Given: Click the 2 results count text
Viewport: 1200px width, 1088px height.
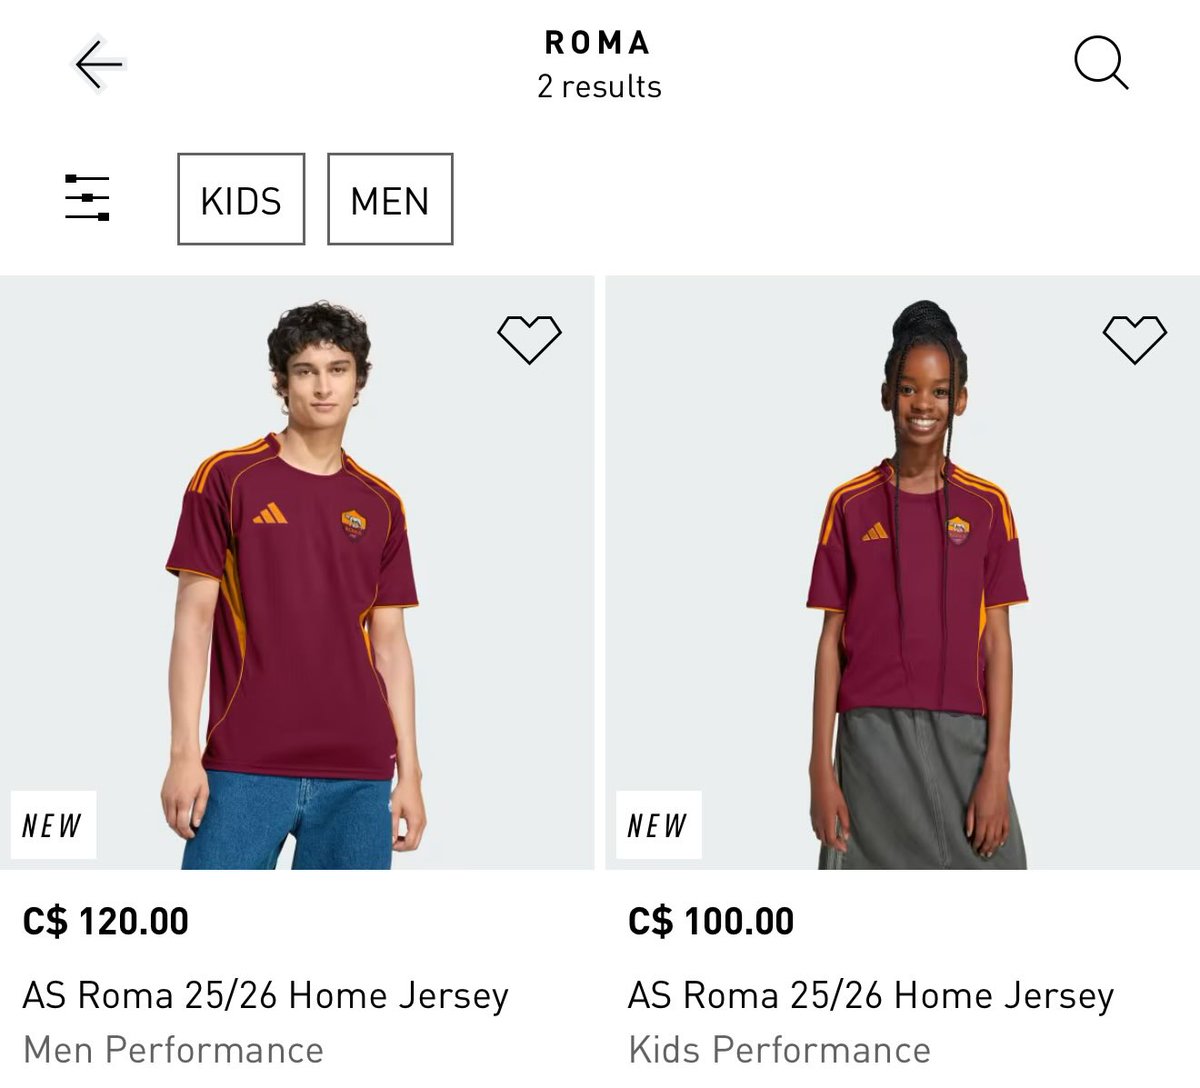Looking at the screenshot, I should coord(599,87).
